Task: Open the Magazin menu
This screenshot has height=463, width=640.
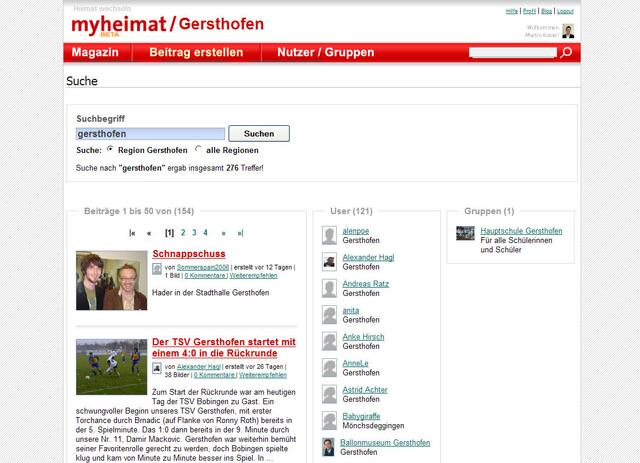Action: pos(95,52)
